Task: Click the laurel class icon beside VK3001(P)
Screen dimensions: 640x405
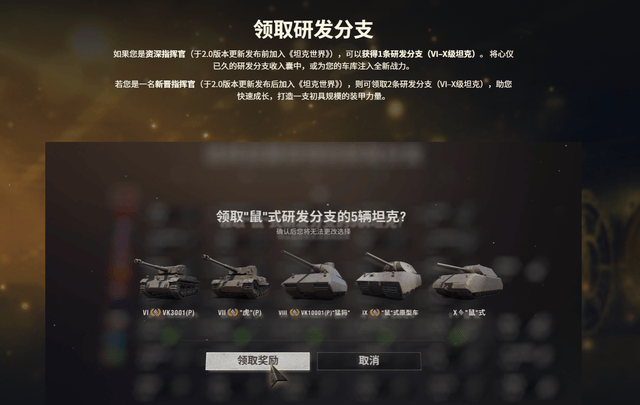Action: [156, 313]
